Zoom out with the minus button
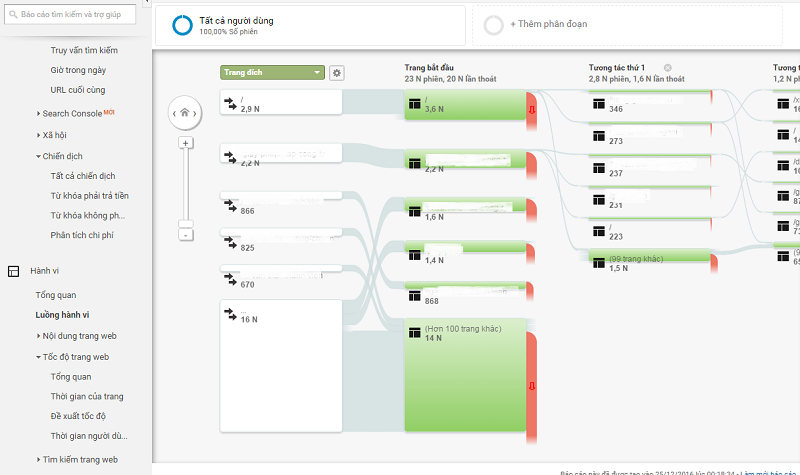The image size is (800, 475). tap(185, 234)
